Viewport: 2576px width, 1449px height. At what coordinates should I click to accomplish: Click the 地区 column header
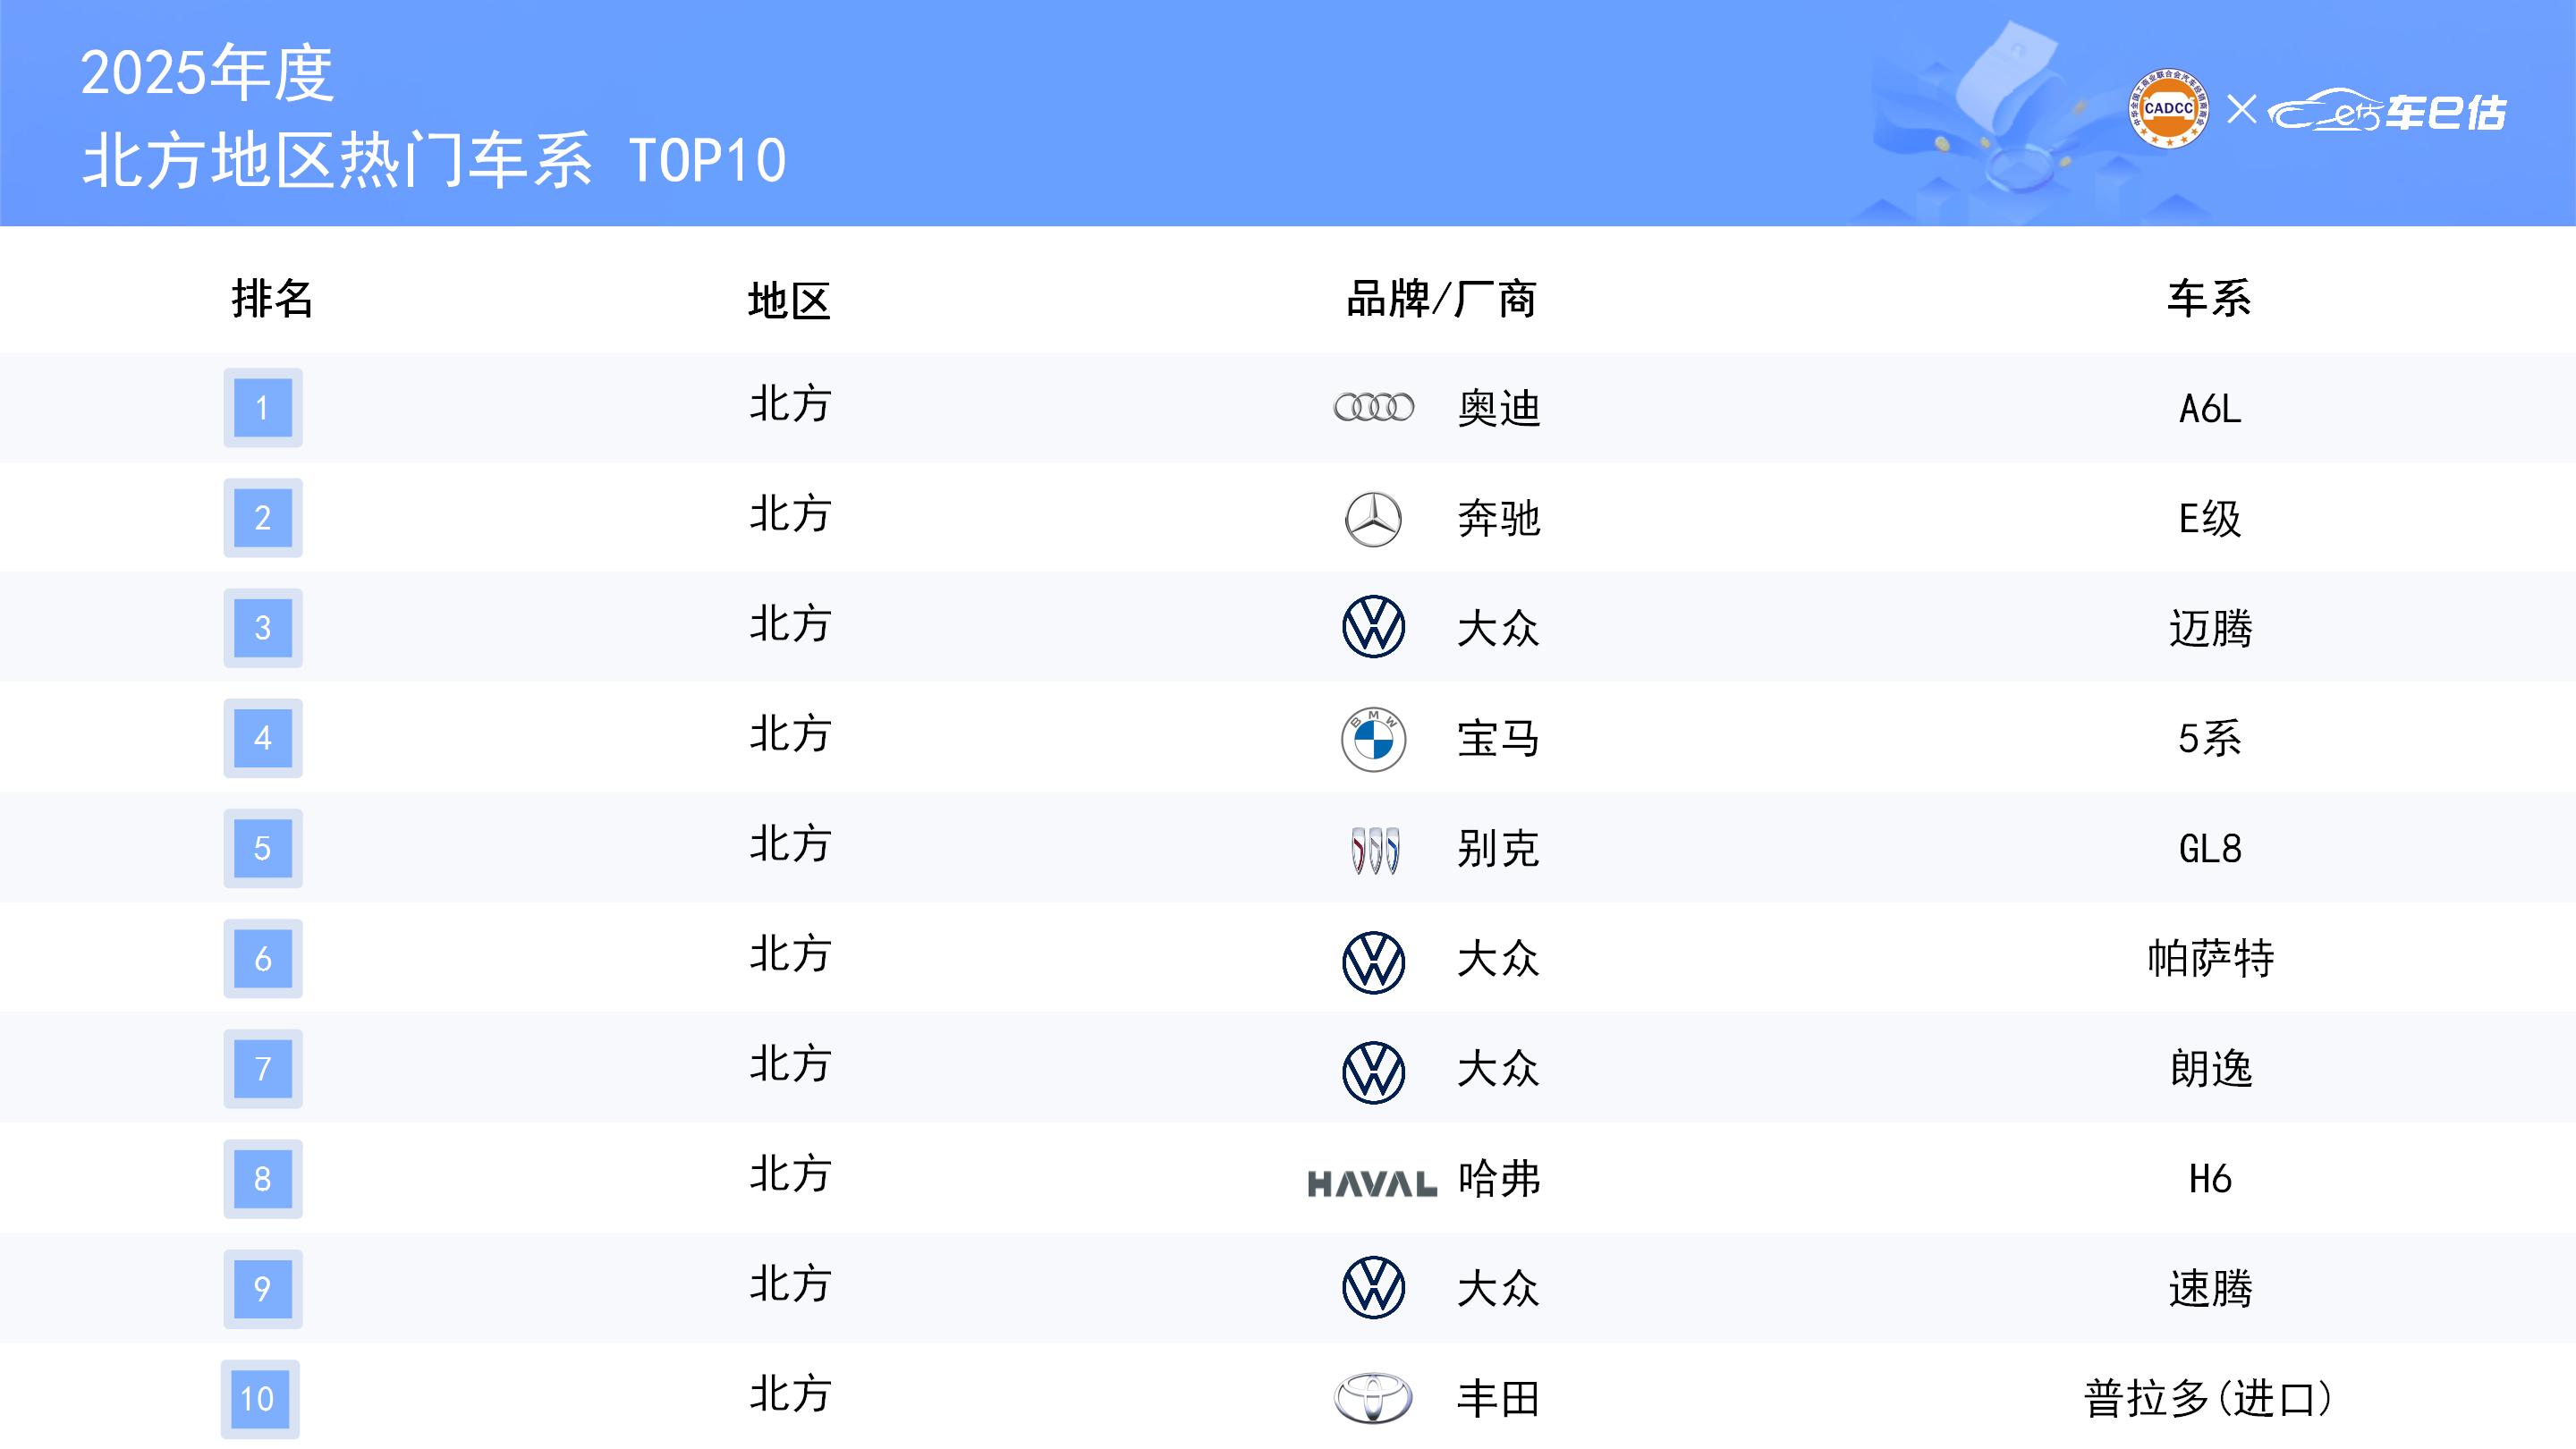[x=789, y=301]
